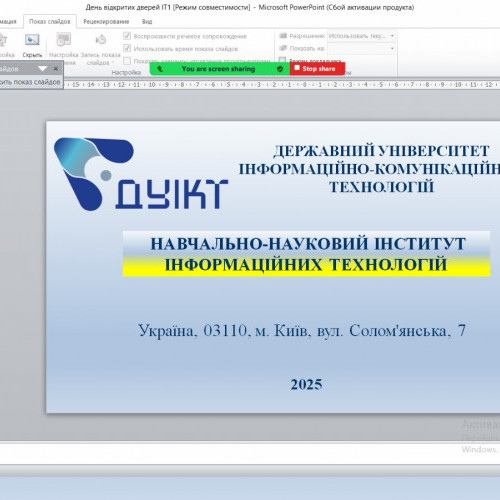Click the ДУІКТ logo on the slide
Image resolution: width=500 pixels, height=500 pixels.
tap(140, 174)
